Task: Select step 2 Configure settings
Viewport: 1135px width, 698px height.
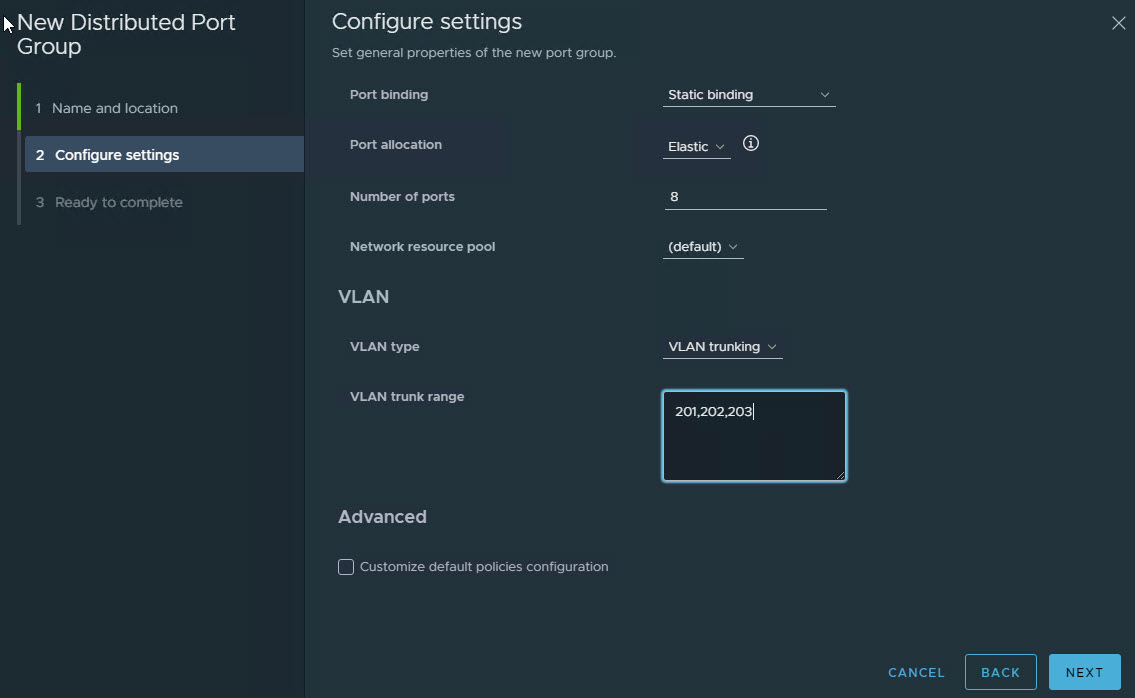Action: 117,155
